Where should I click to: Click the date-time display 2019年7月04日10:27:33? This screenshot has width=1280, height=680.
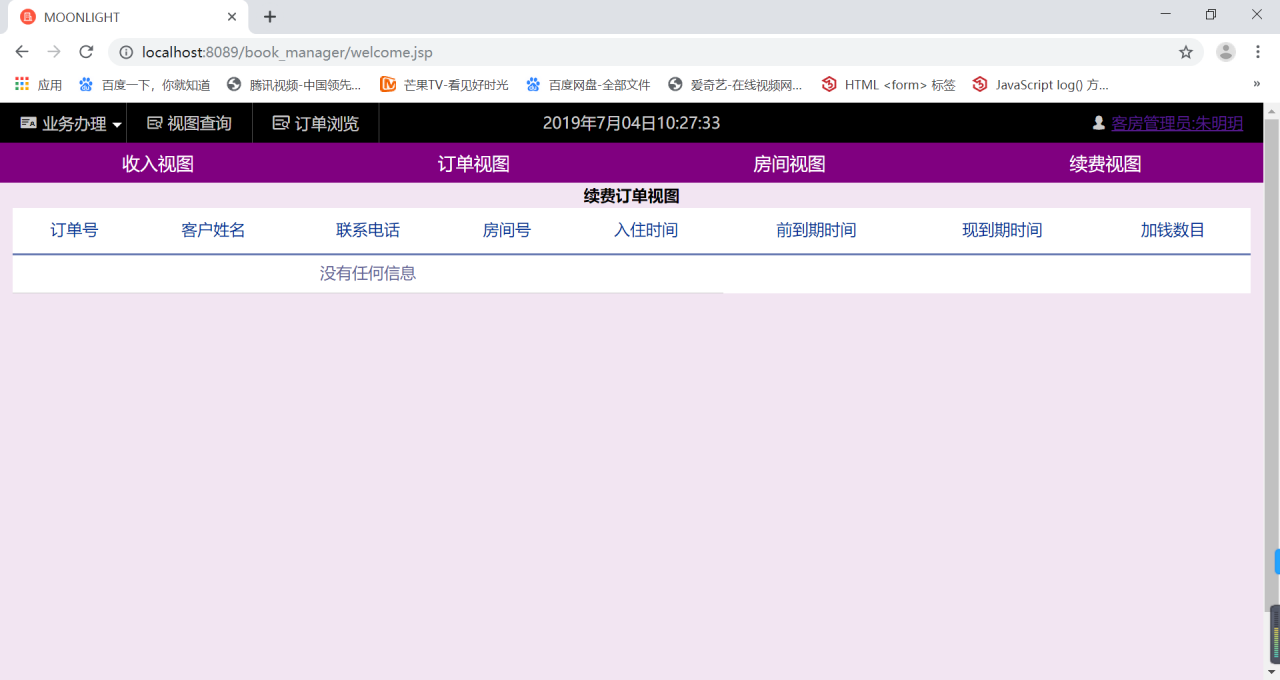631,123
